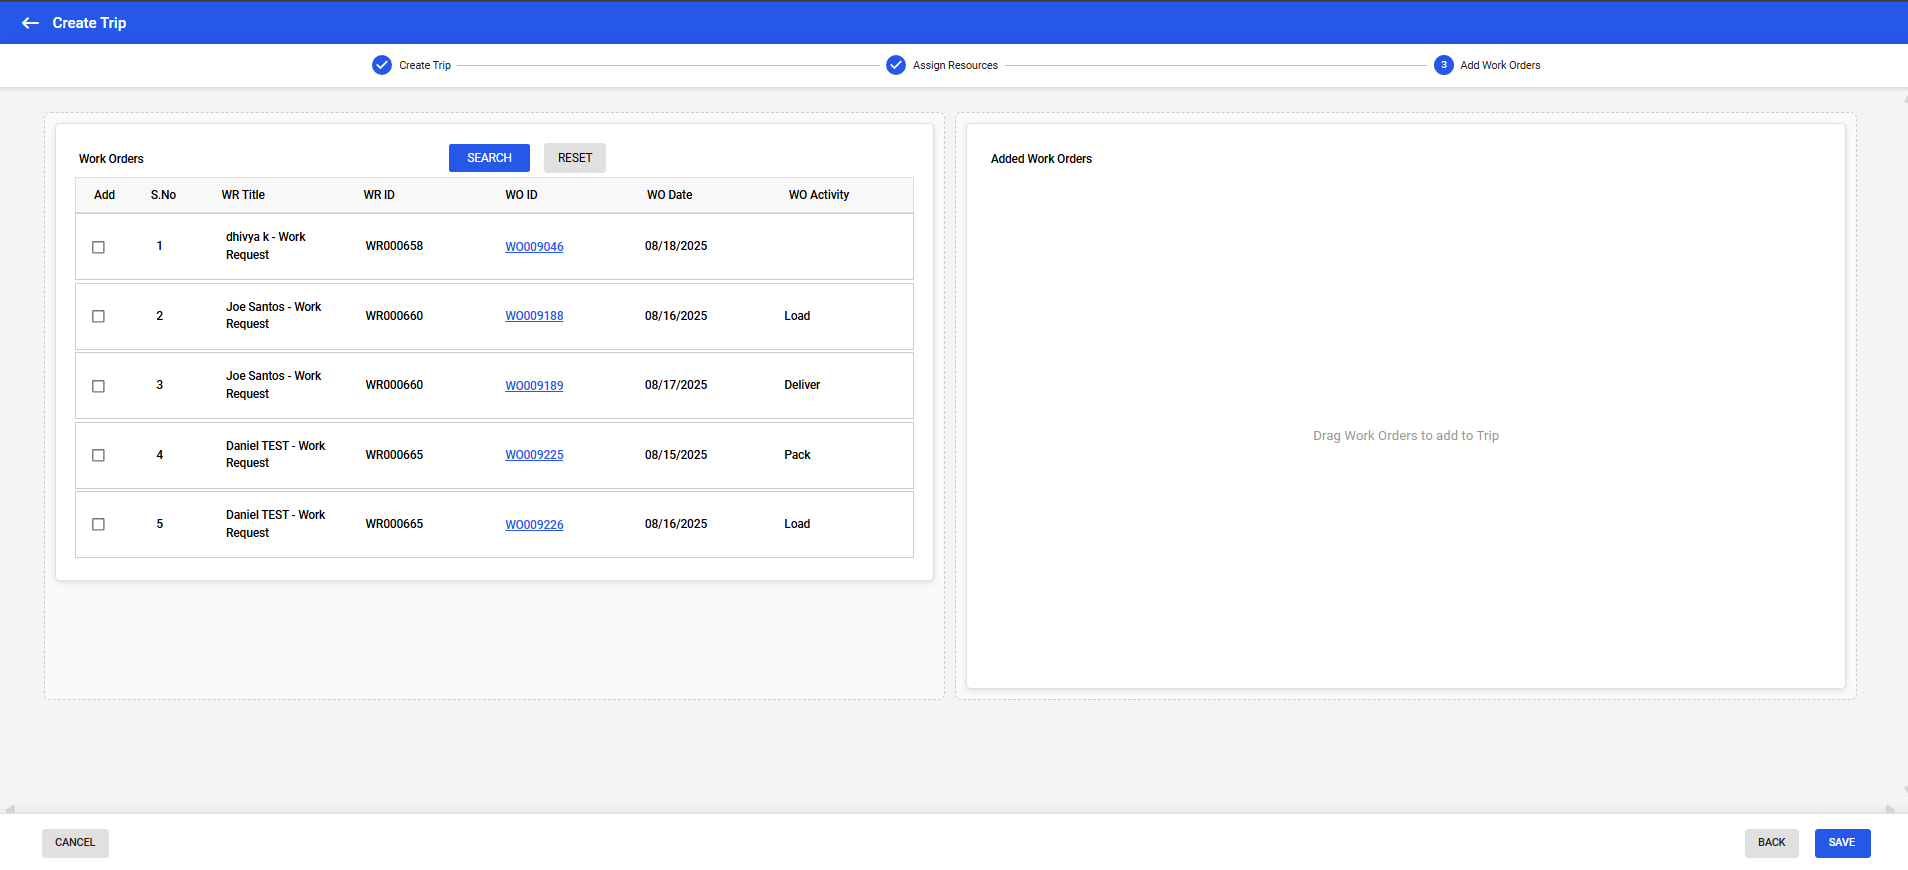
Task: Open the WO009188 link
Action: tap(534, 316)
